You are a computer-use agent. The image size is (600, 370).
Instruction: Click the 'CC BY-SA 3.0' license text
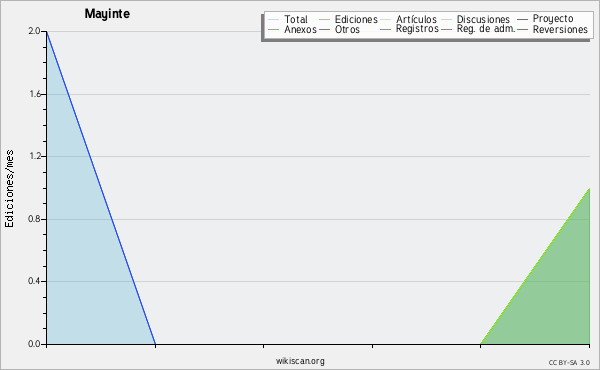[x=569, y=362]
